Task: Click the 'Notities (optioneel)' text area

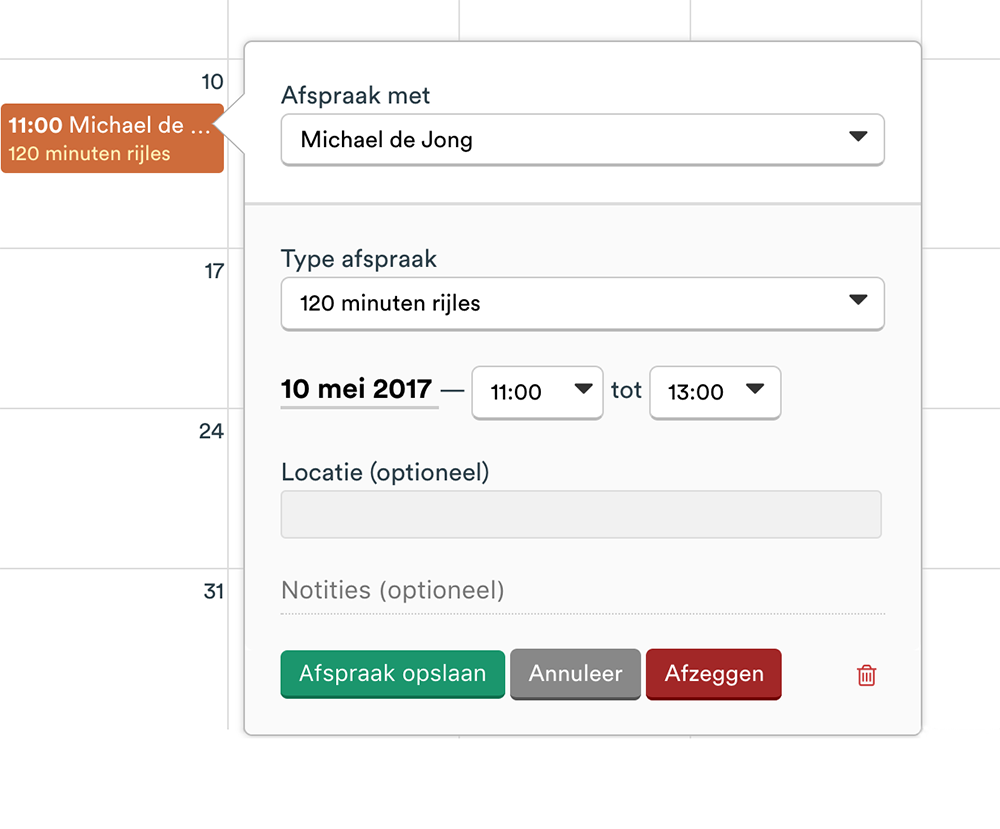Action: click(582, 590)
